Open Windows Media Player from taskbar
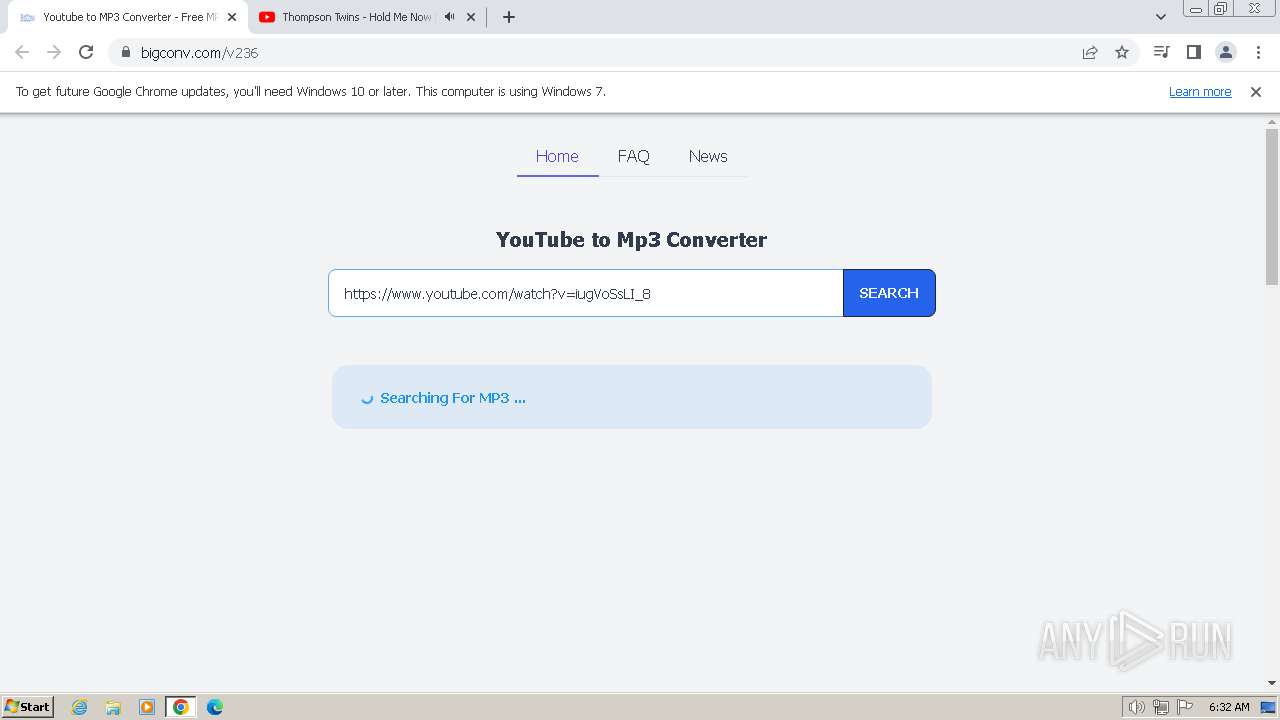 point(147,707)
